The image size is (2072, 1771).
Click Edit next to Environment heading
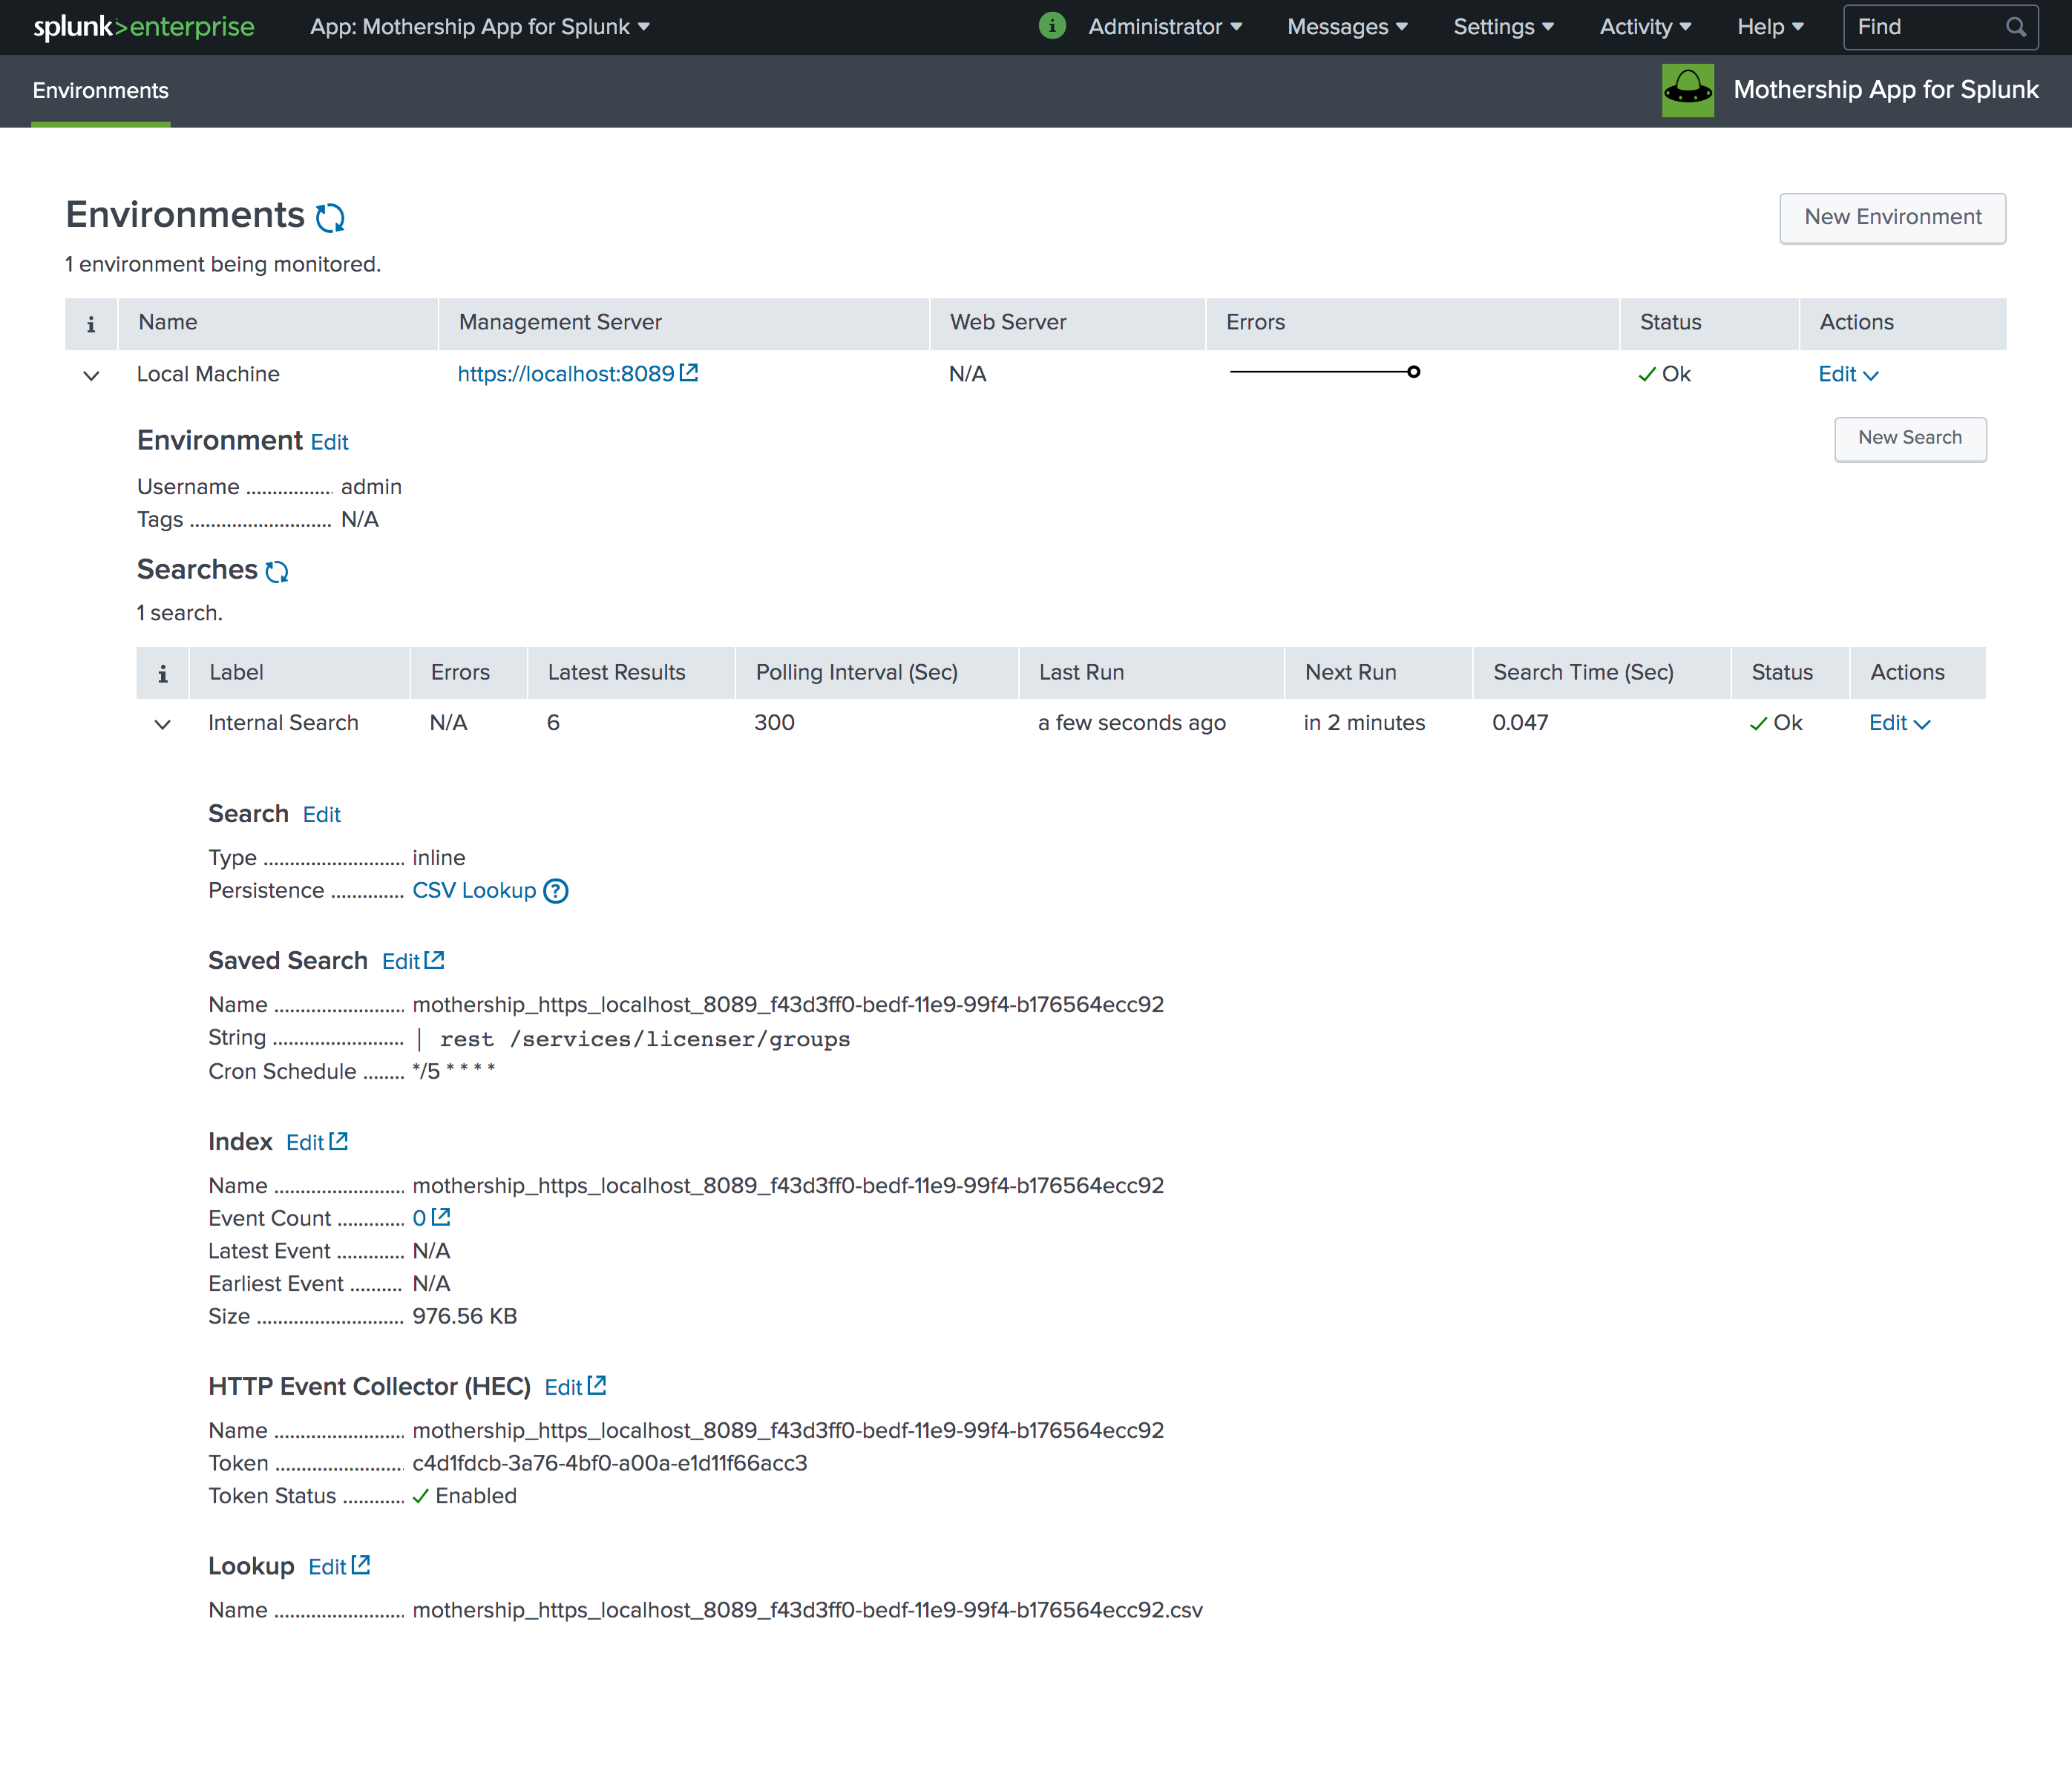click(330, 442)
